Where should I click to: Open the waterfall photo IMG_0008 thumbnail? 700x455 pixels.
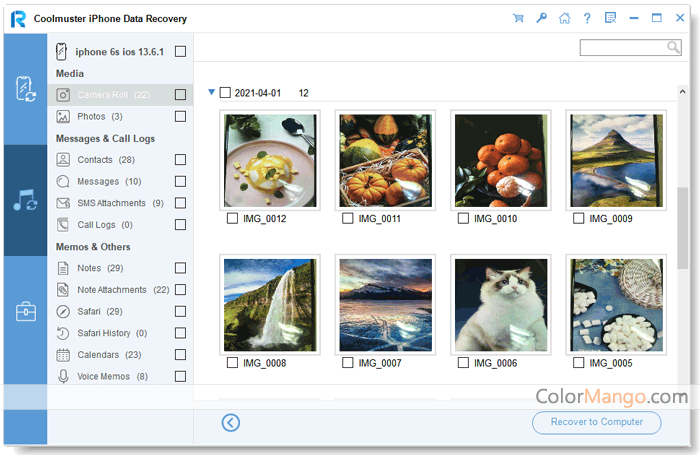pyautogui.click(x=270, y=305)
